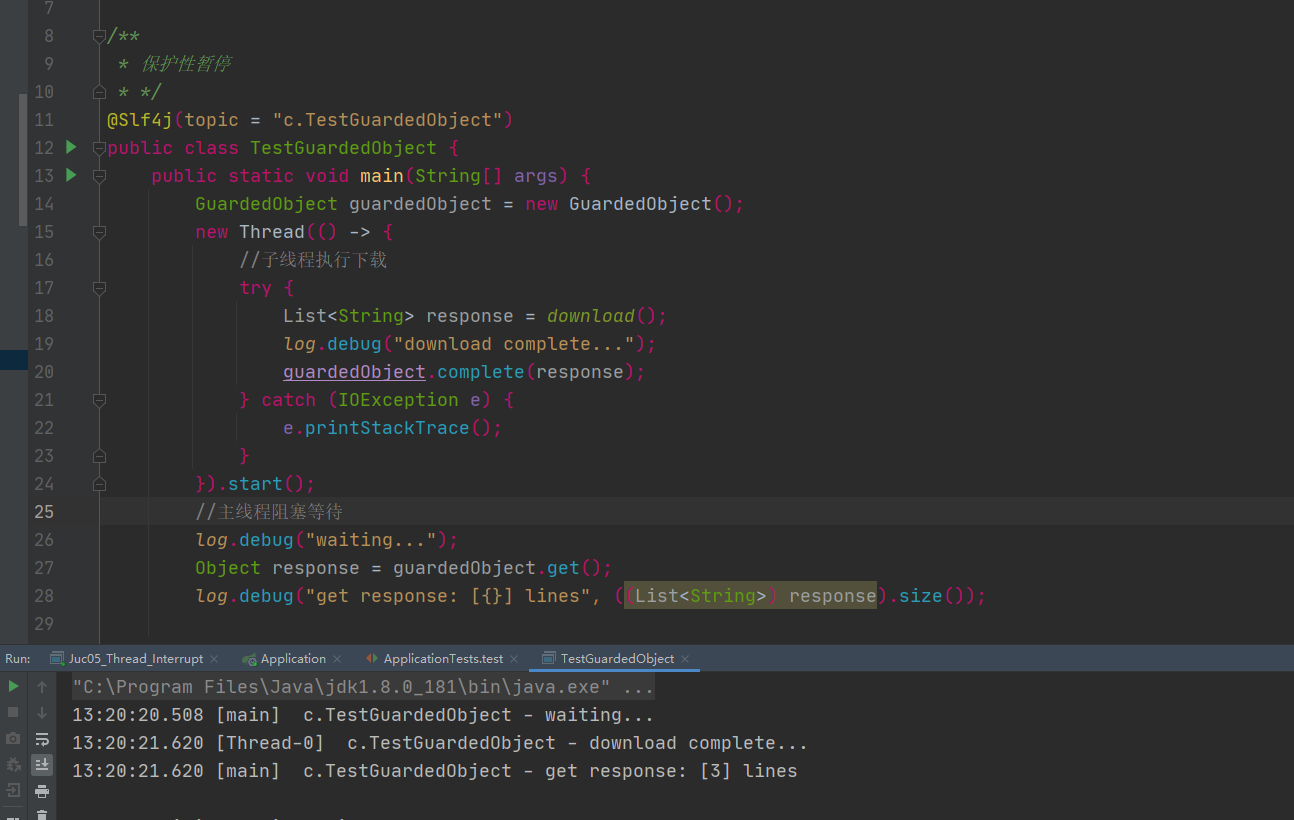Click the Chinese comment 保护性暂停
Viewport: 1294px width, 820px height.
tap(186, 64)
